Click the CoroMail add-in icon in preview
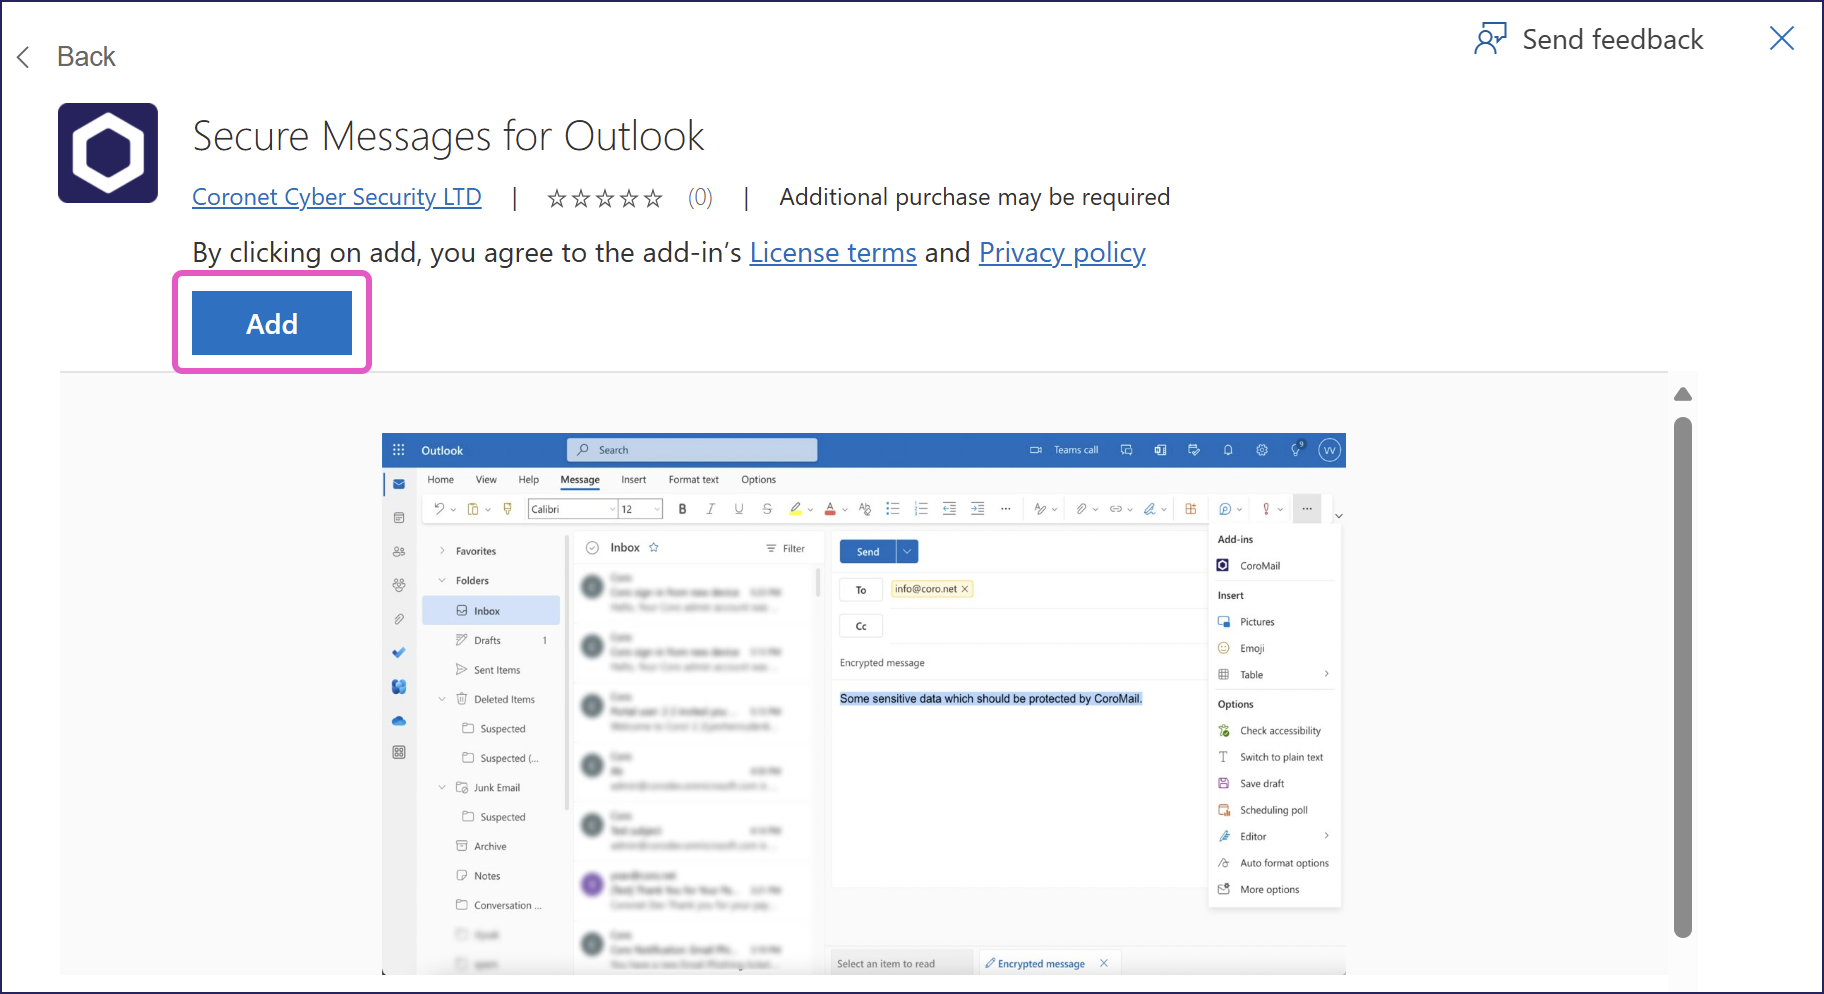The image size is (1824, 994). pos(1223,566)
